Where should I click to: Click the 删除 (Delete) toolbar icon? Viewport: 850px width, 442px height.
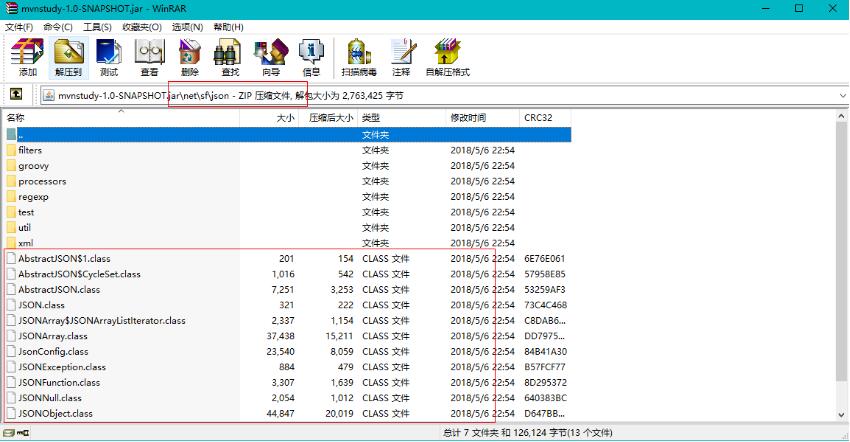click(190, 57)
